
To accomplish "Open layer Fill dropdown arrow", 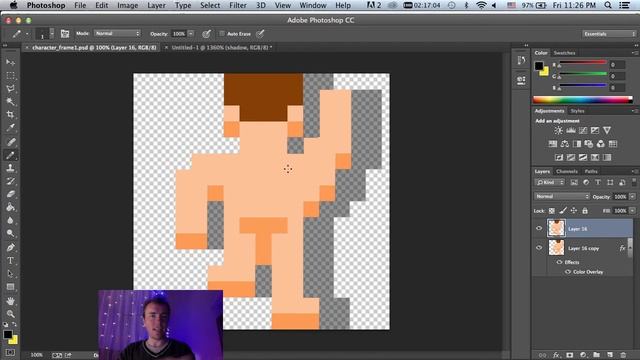I will pyautogui.click(x=632, y=211).
